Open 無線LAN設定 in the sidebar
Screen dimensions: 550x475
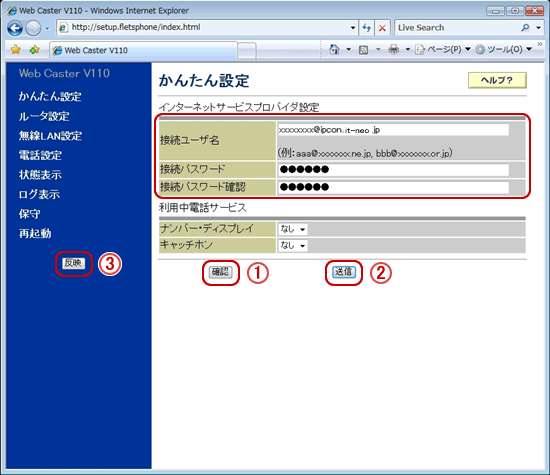(x=50, y=136)
